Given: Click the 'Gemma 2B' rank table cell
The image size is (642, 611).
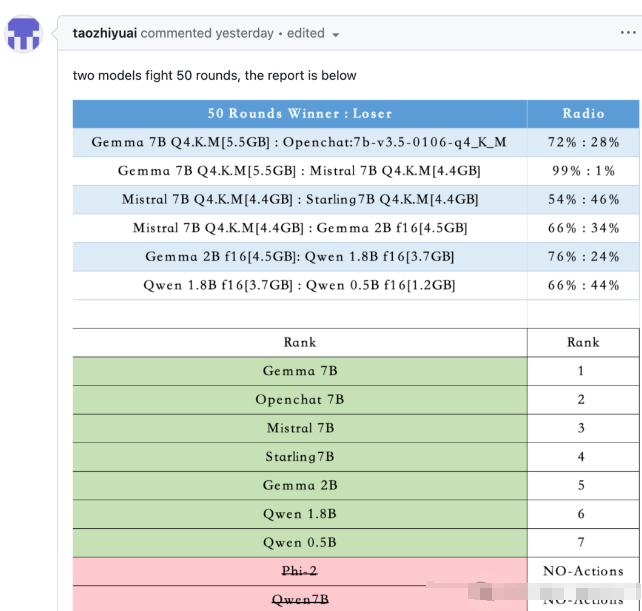Looking at the screenshot, I should coord(300,485).
